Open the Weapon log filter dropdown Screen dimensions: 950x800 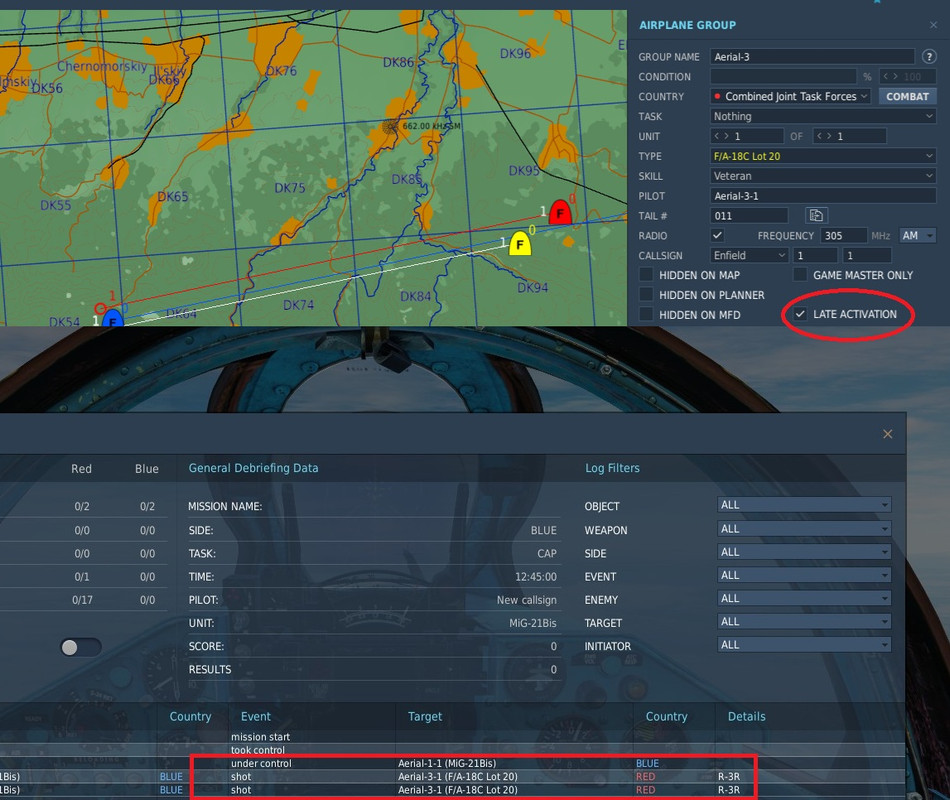click(x=804, y=528)
